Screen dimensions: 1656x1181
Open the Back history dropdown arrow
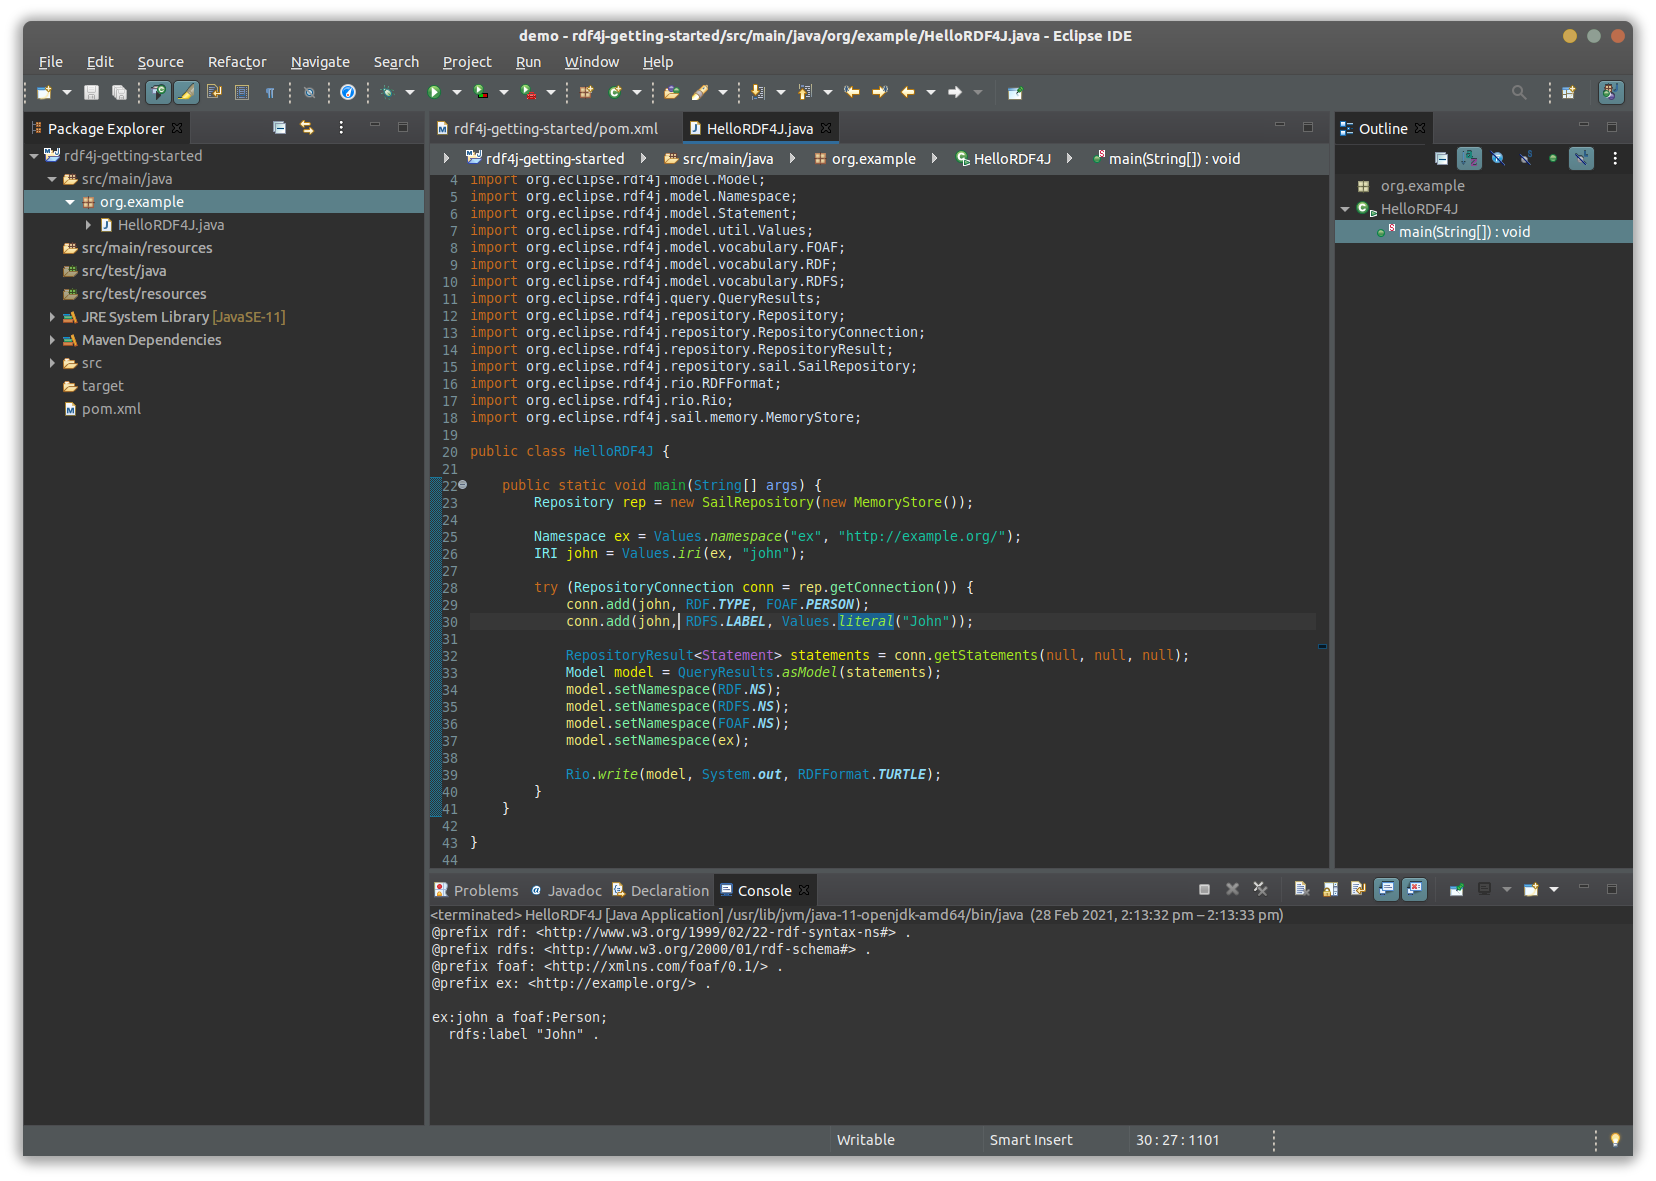tap(931, 93)
